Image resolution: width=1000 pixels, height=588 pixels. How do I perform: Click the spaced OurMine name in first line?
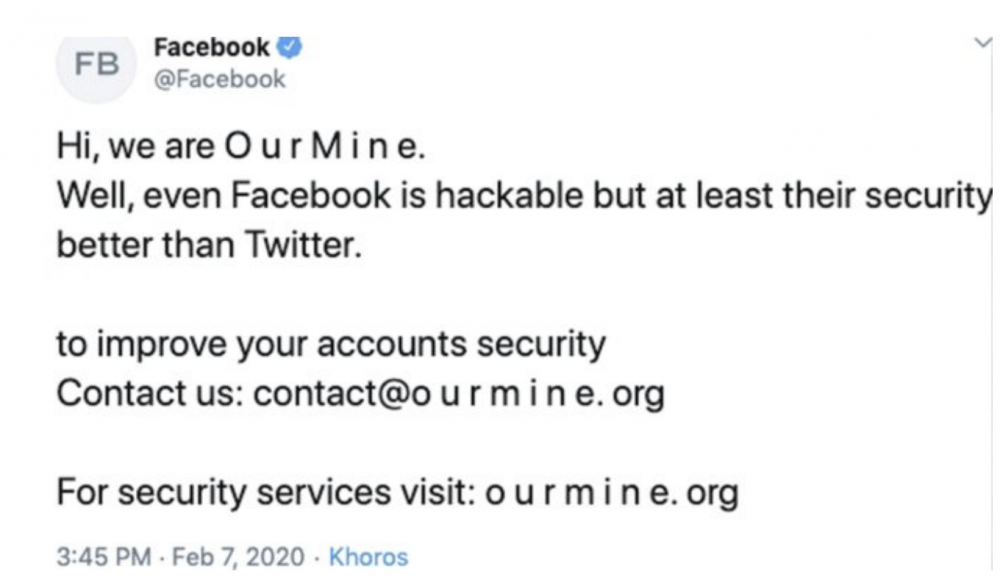pos(325,147)
